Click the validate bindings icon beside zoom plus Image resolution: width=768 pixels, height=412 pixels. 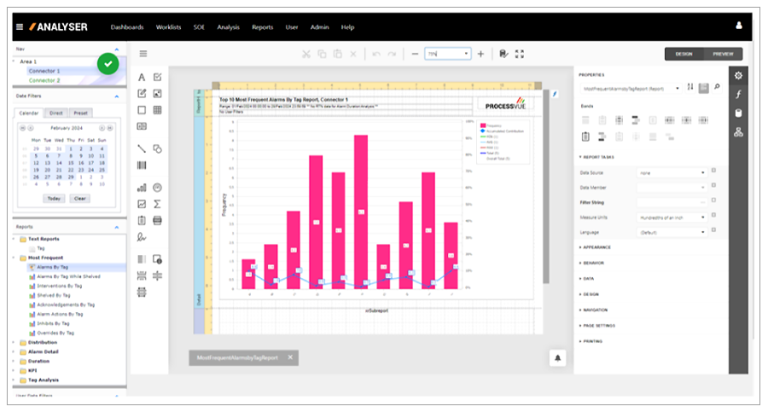pos(504,54)
